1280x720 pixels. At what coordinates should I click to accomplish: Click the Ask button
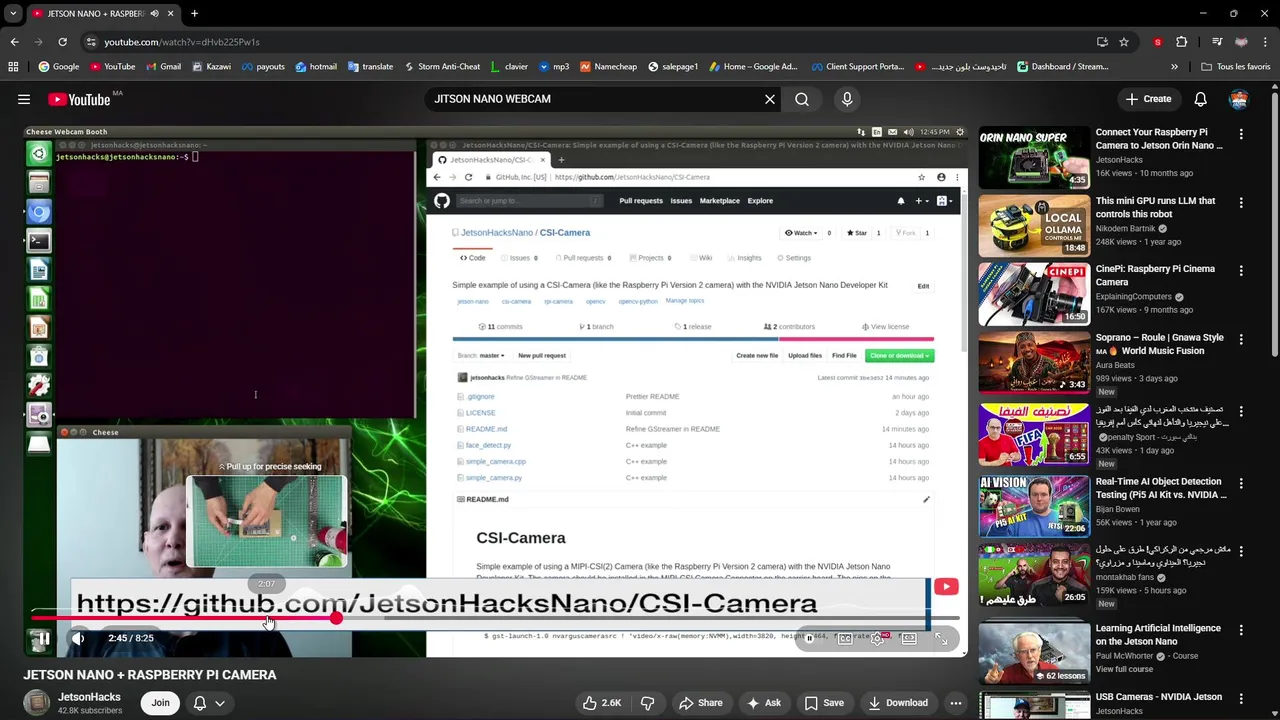763,703
